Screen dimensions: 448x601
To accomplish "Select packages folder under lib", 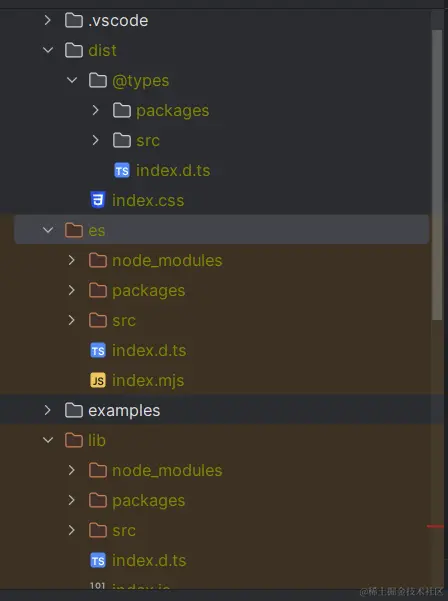I will click(148, 501).
